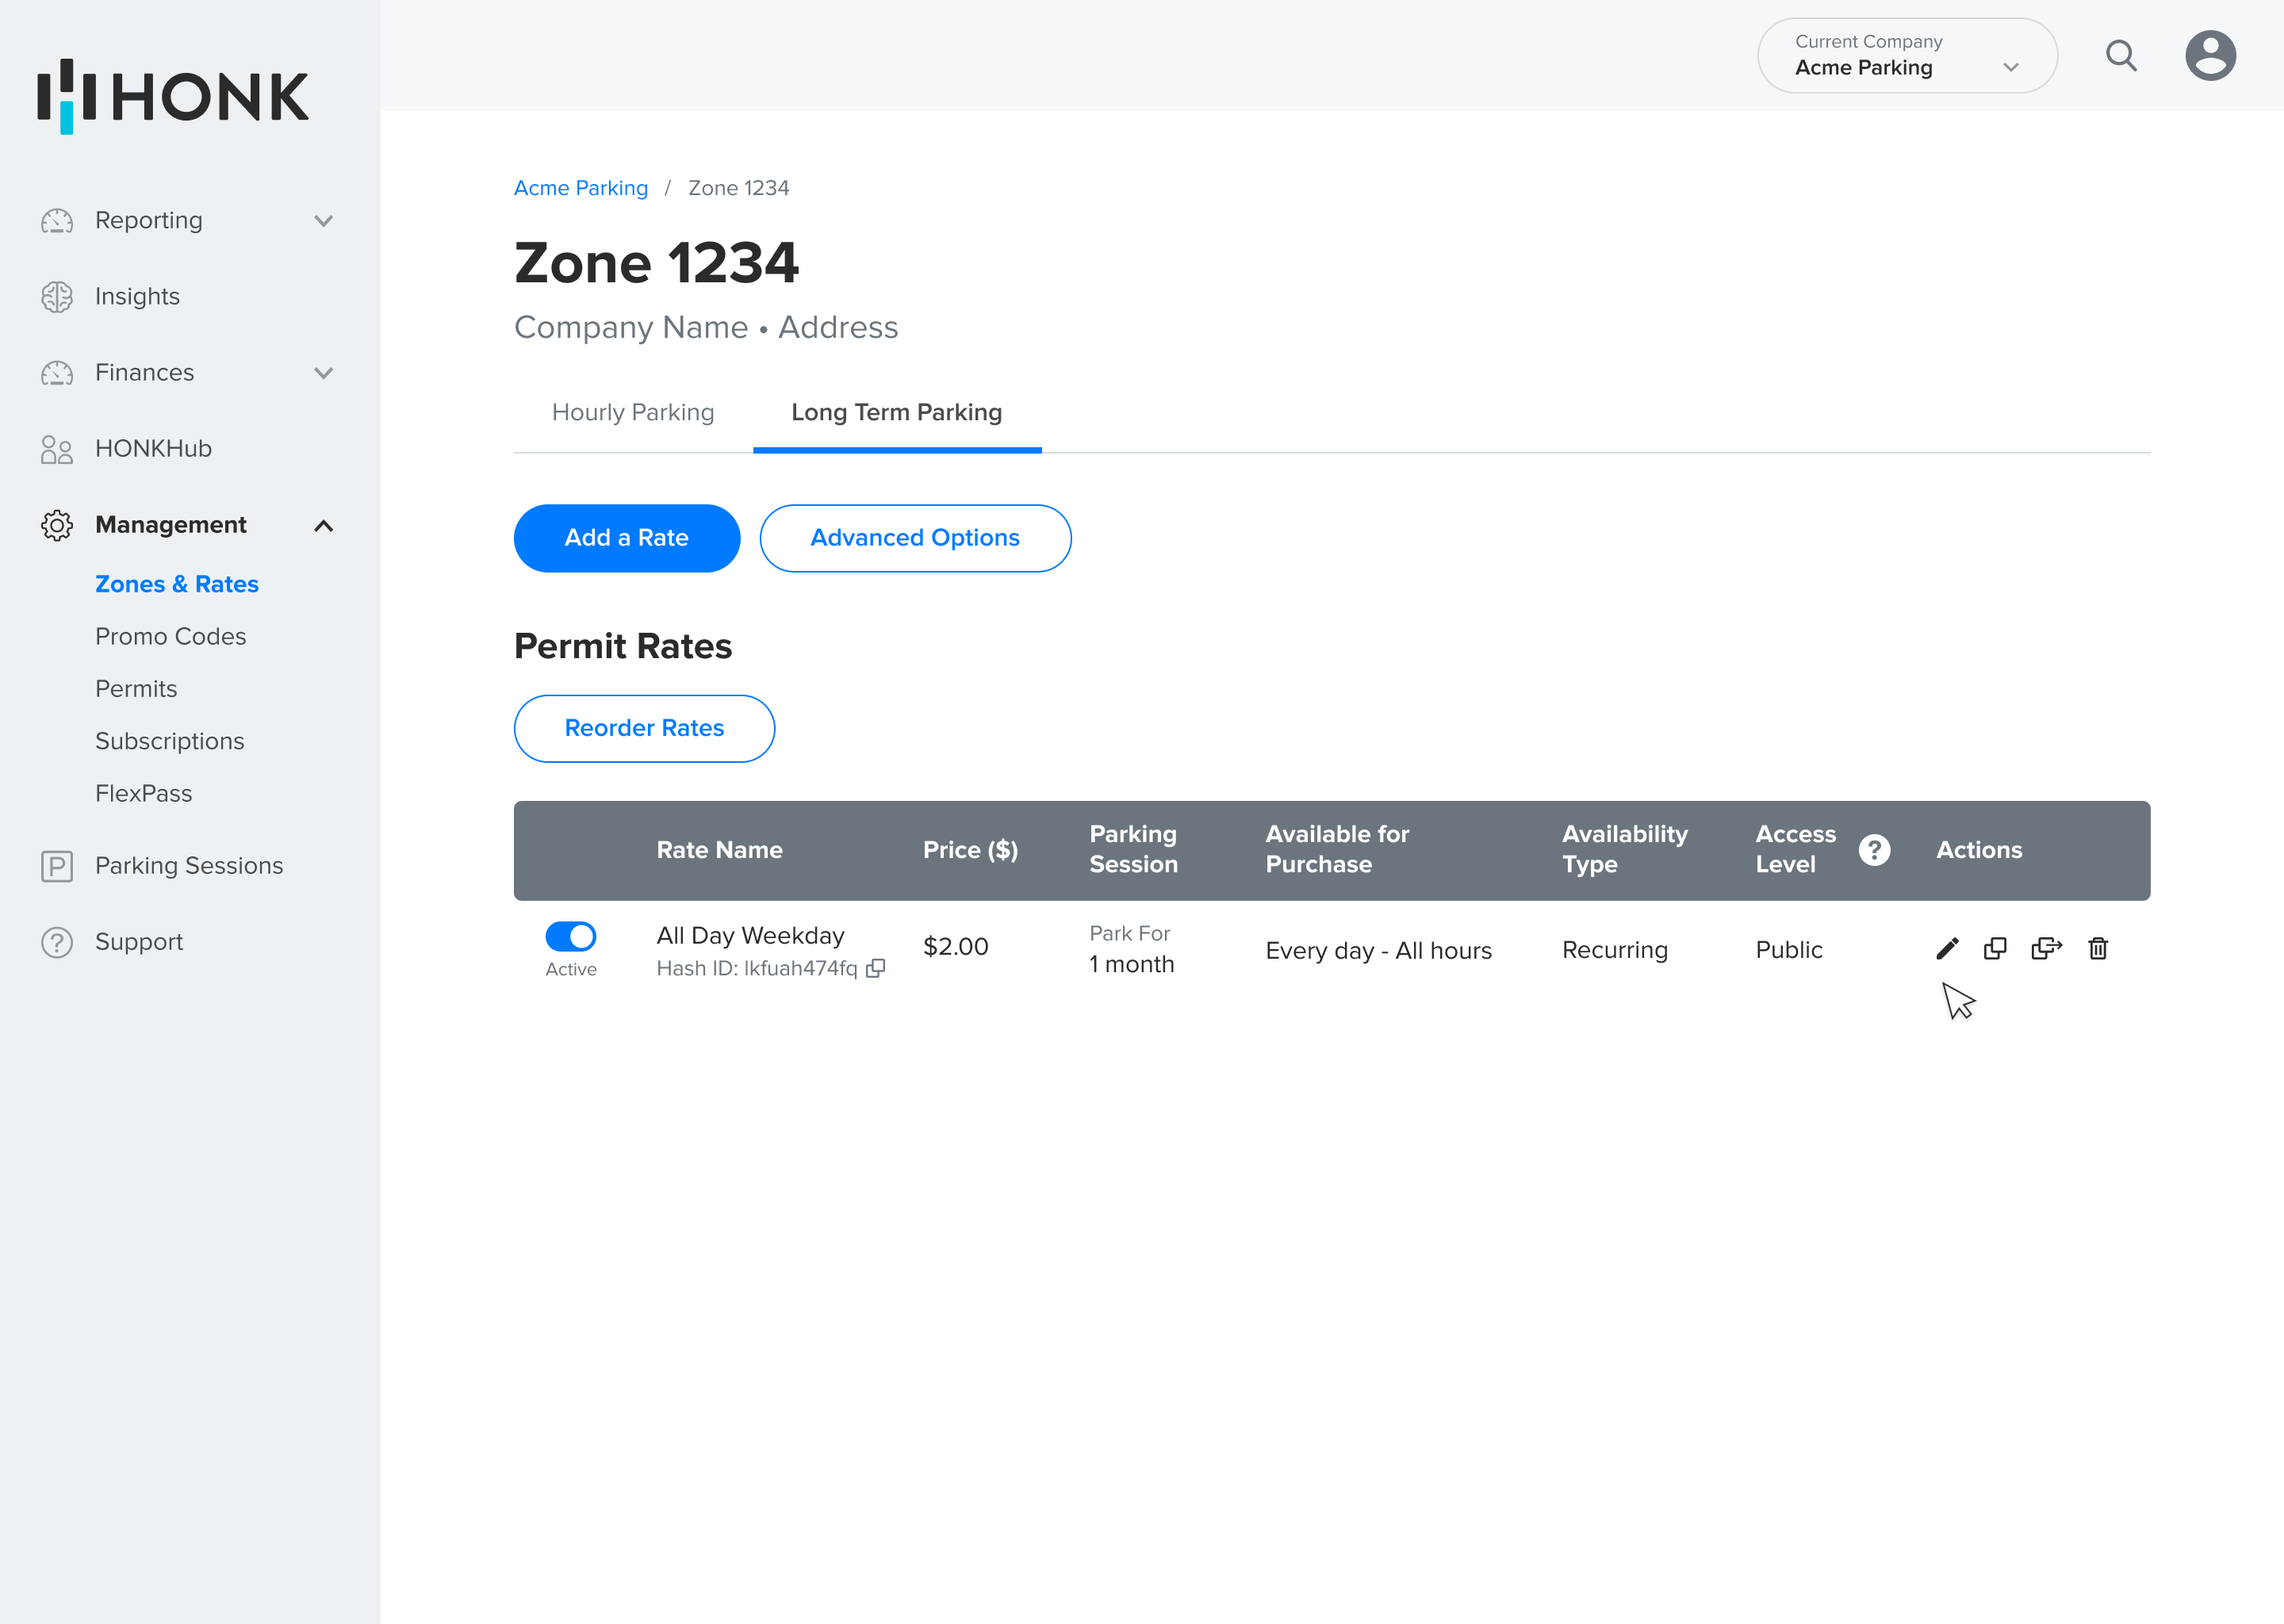
Task: Open Advanced Options
Action: click(x=914, y=538)
